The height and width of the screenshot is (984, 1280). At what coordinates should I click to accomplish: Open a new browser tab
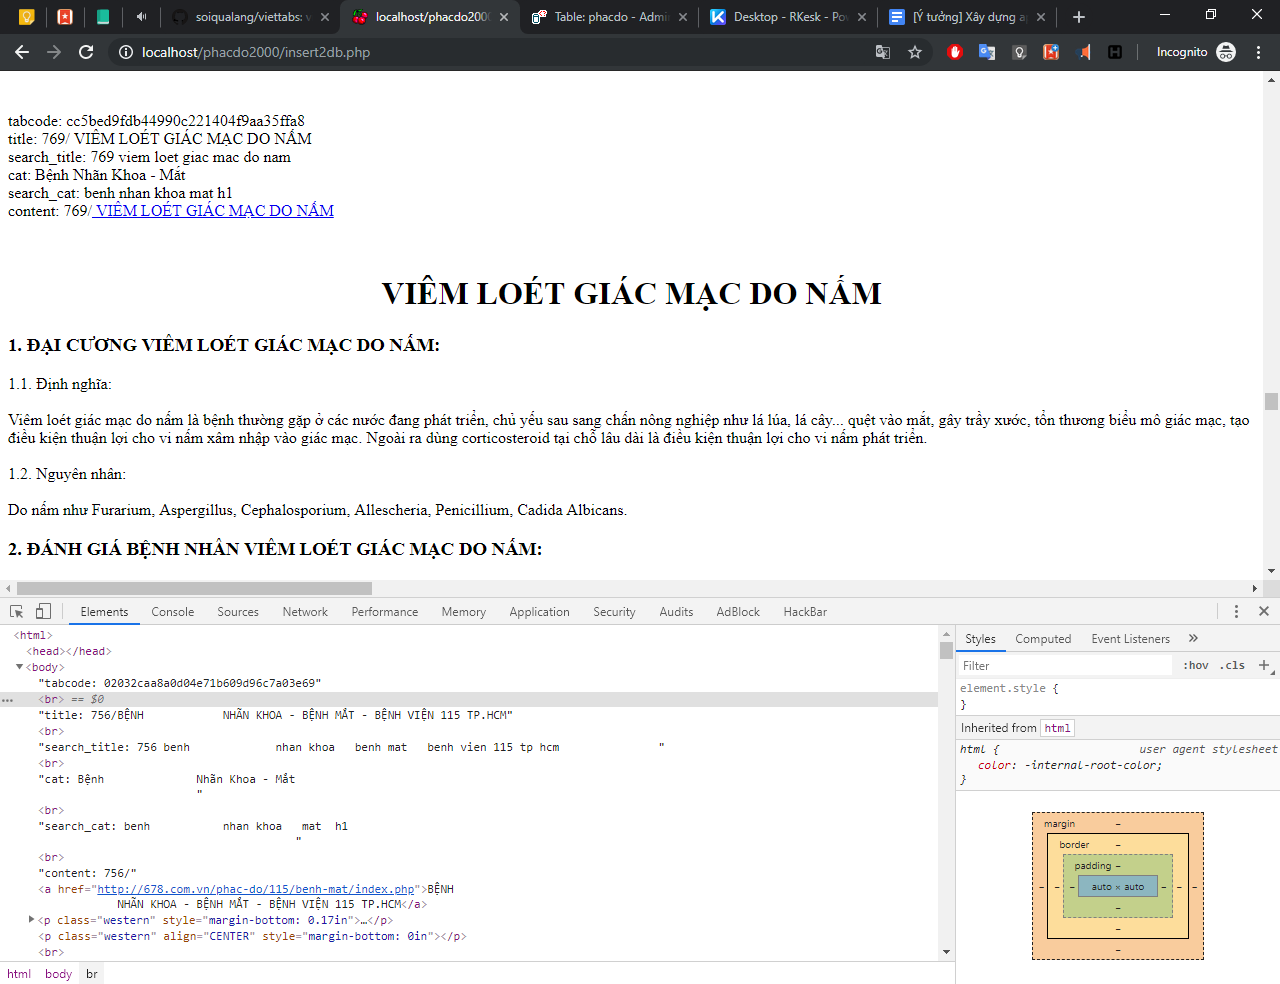coord(1079,17)
